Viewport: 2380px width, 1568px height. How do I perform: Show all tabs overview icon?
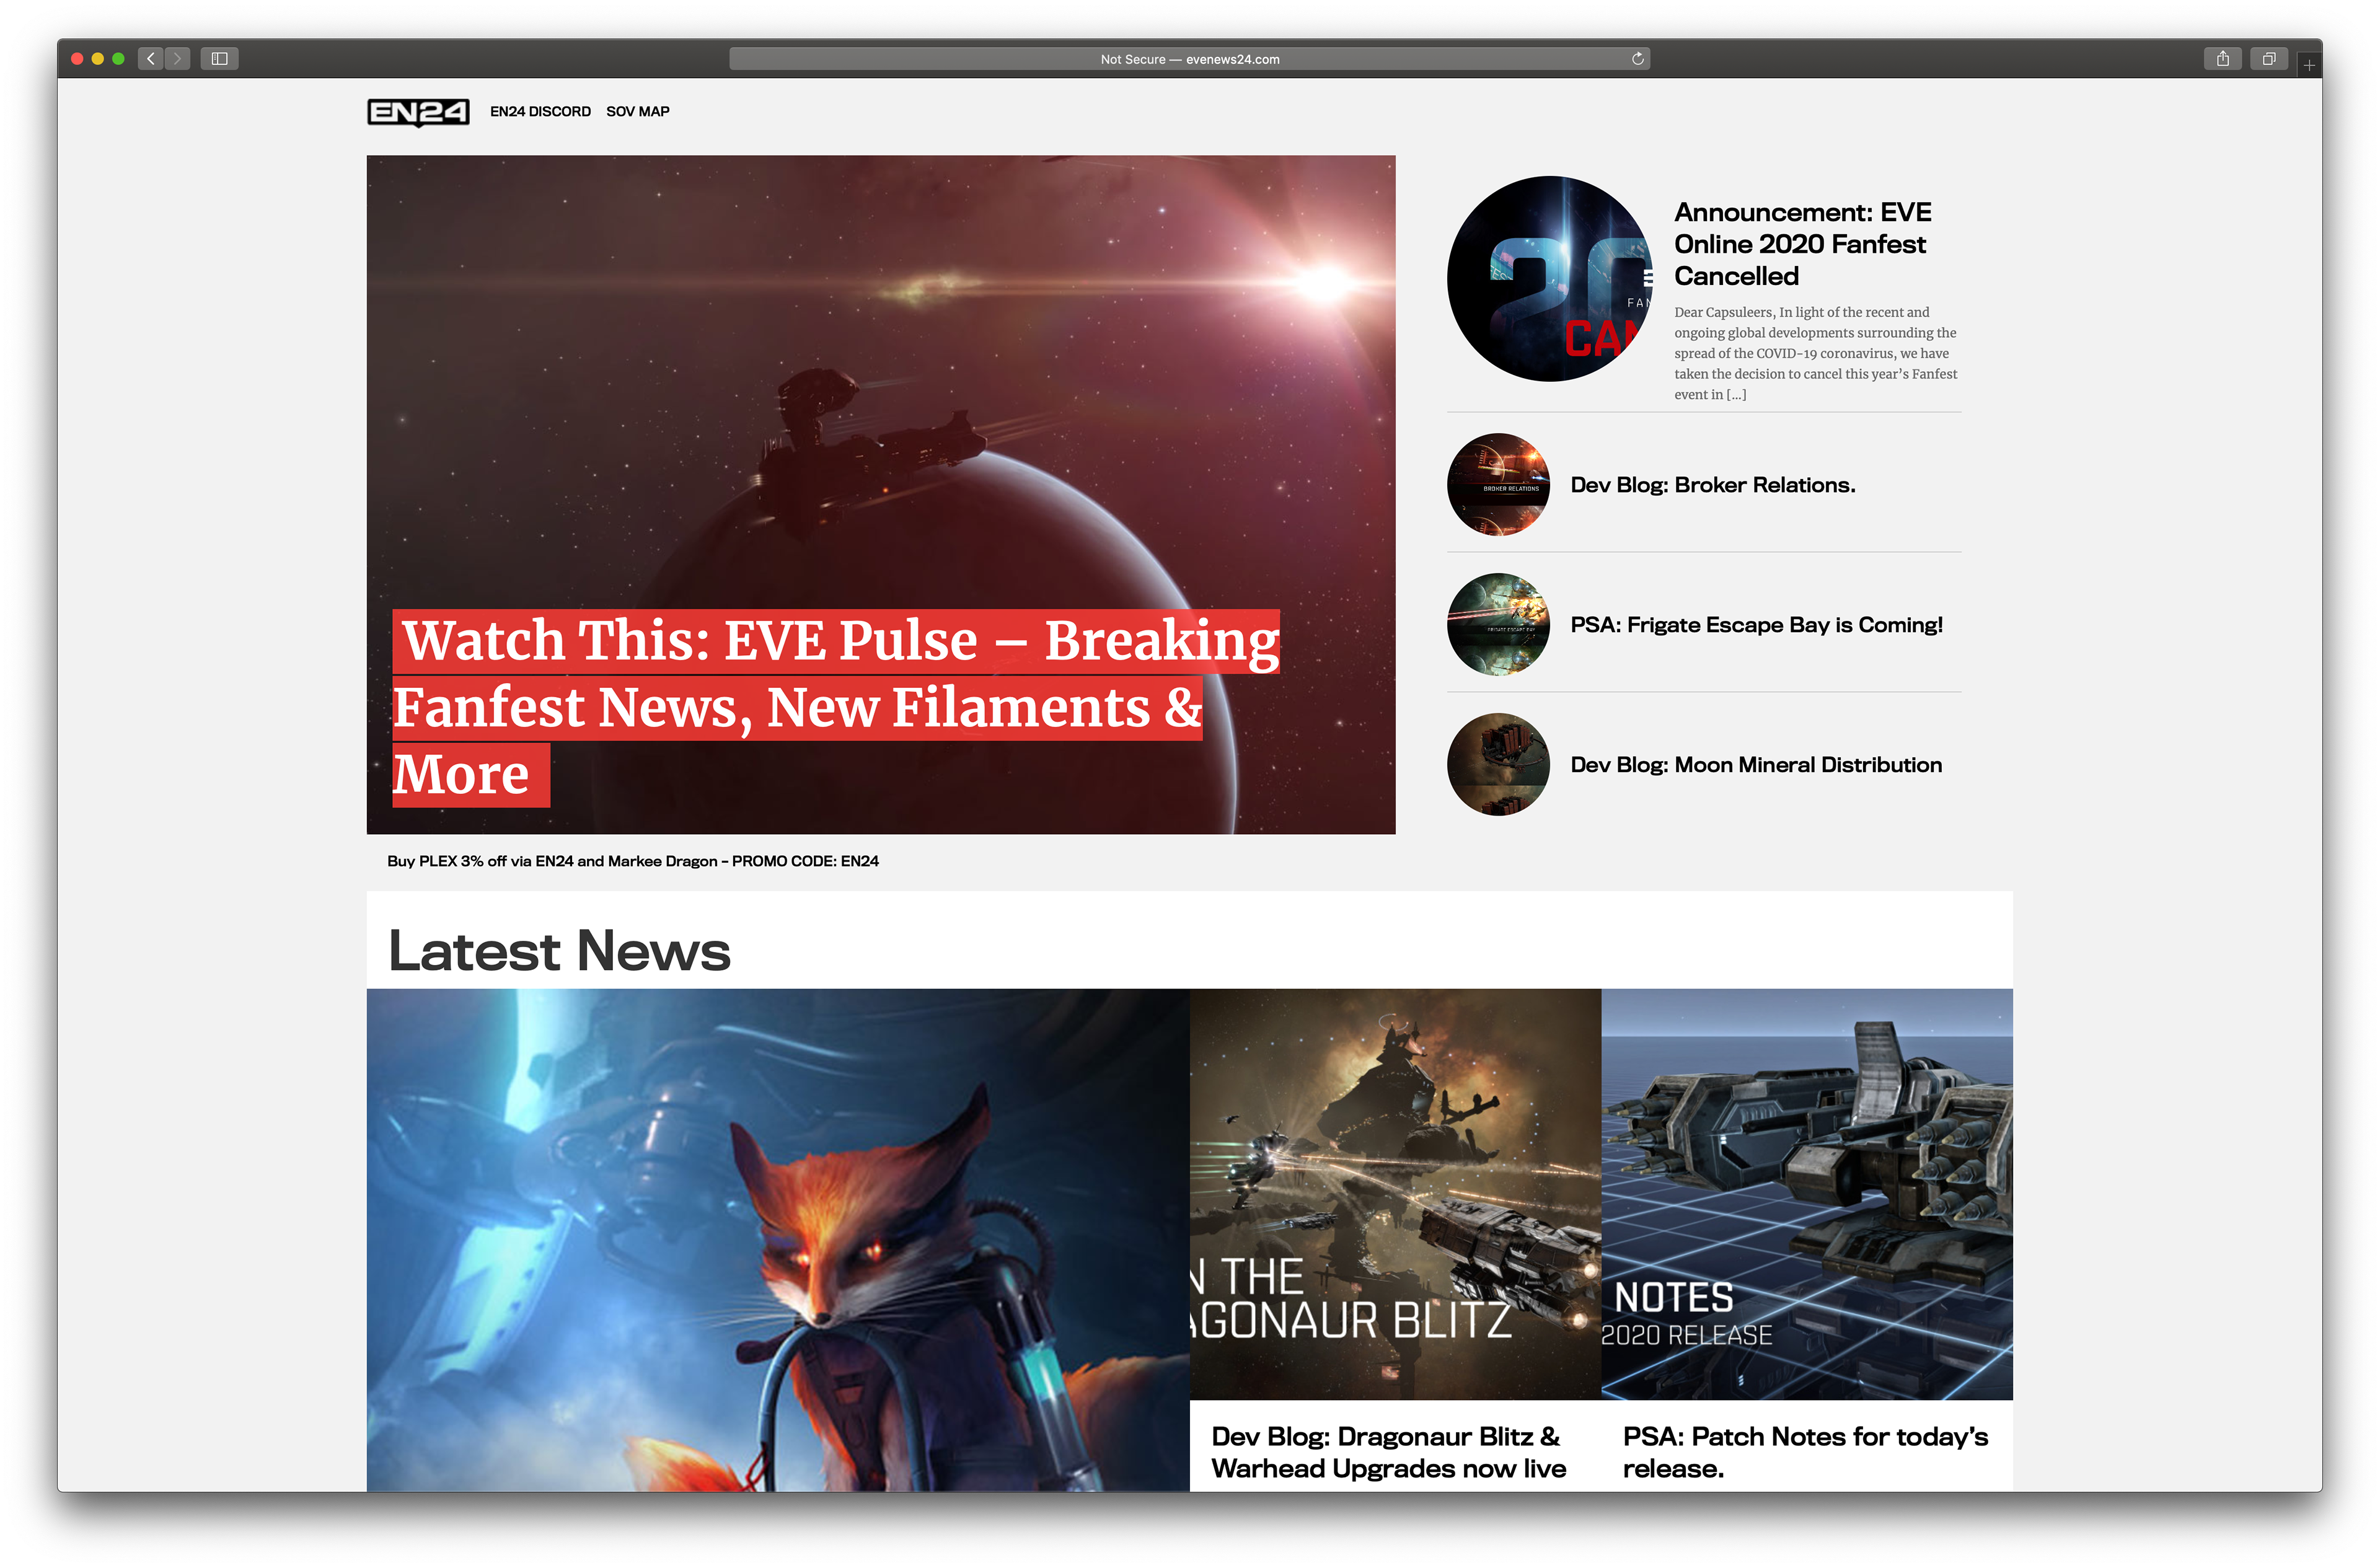[2269, 59]
